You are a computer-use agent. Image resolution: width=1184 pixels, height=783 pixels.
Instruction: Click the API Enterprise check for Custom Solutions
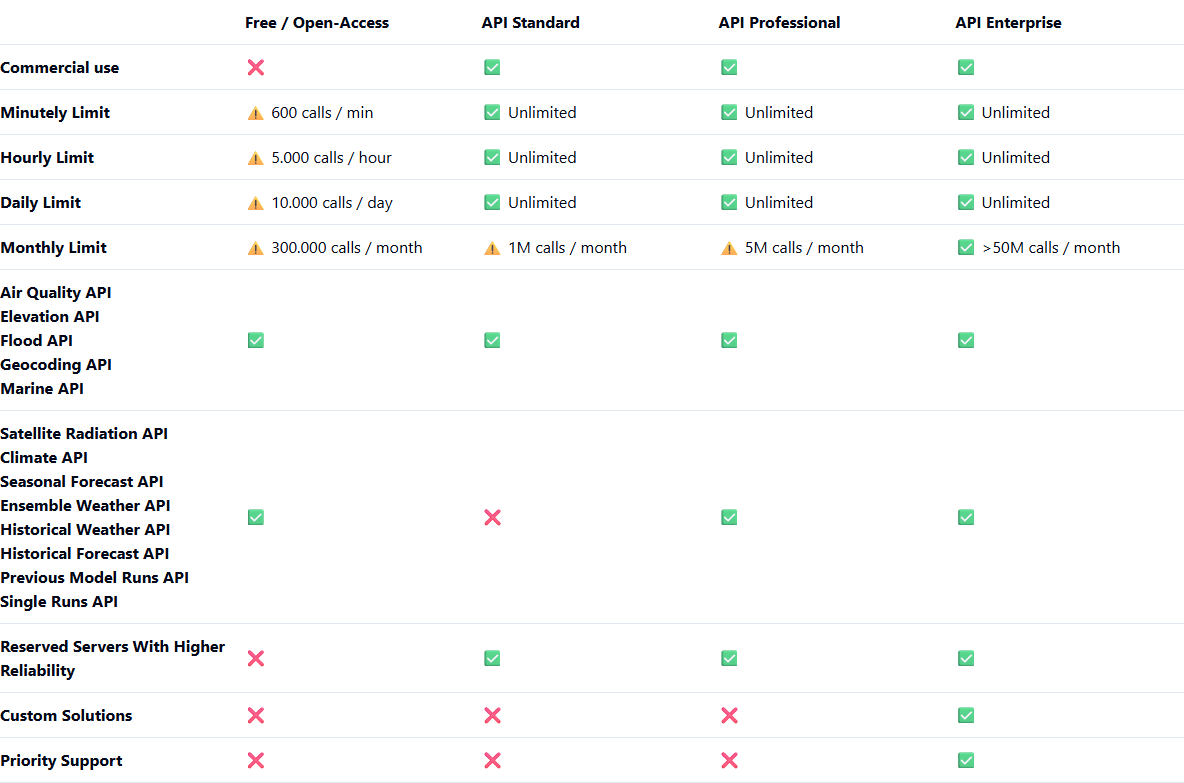point(966,715)
